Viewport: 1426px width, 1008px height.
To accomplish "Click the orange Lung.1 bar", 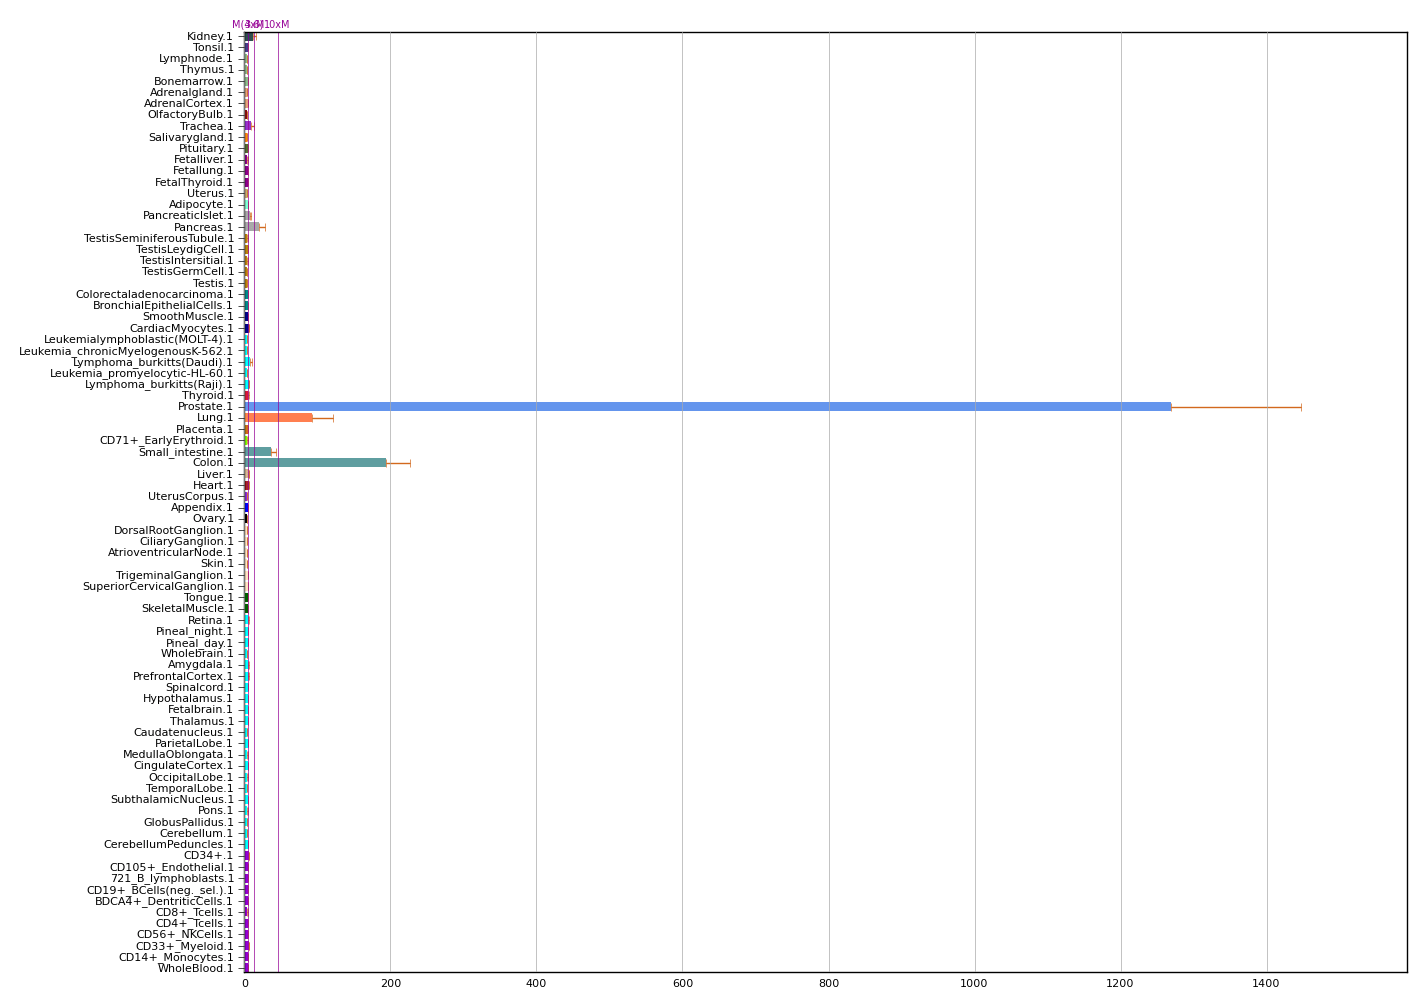I will click(x=279, y=418).
